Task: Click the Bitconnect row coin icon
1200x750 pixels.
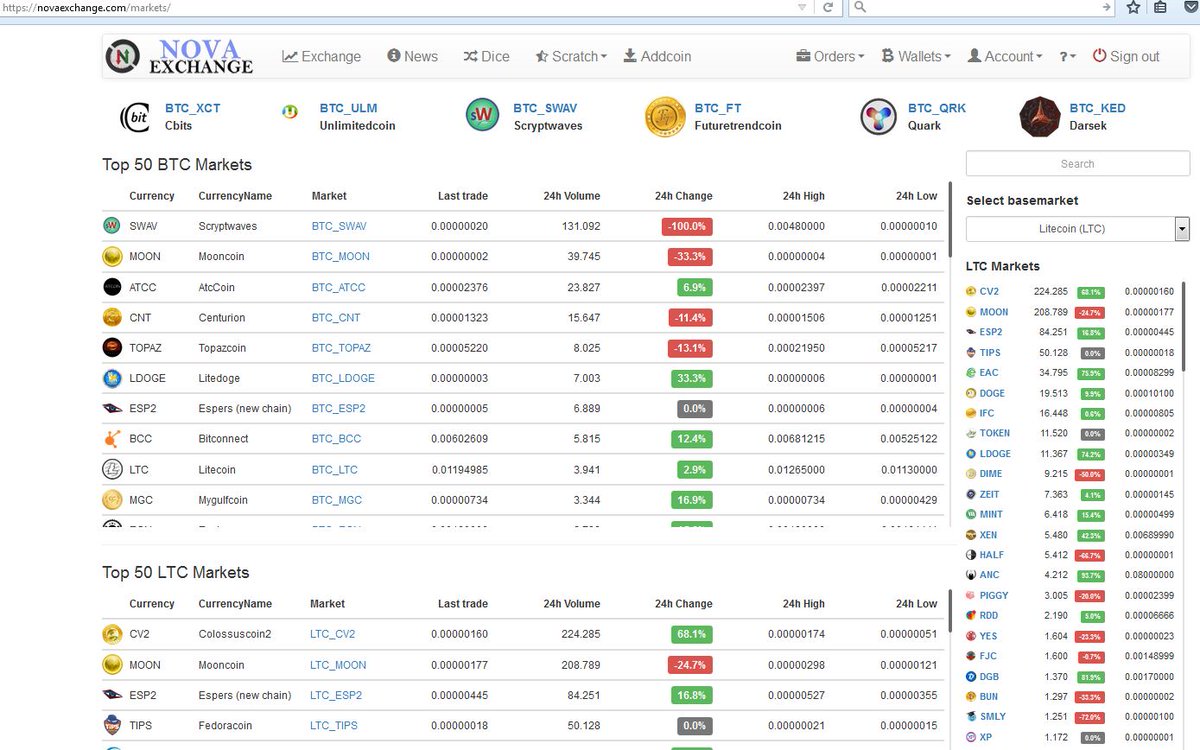Action: (x=112, y=439)
